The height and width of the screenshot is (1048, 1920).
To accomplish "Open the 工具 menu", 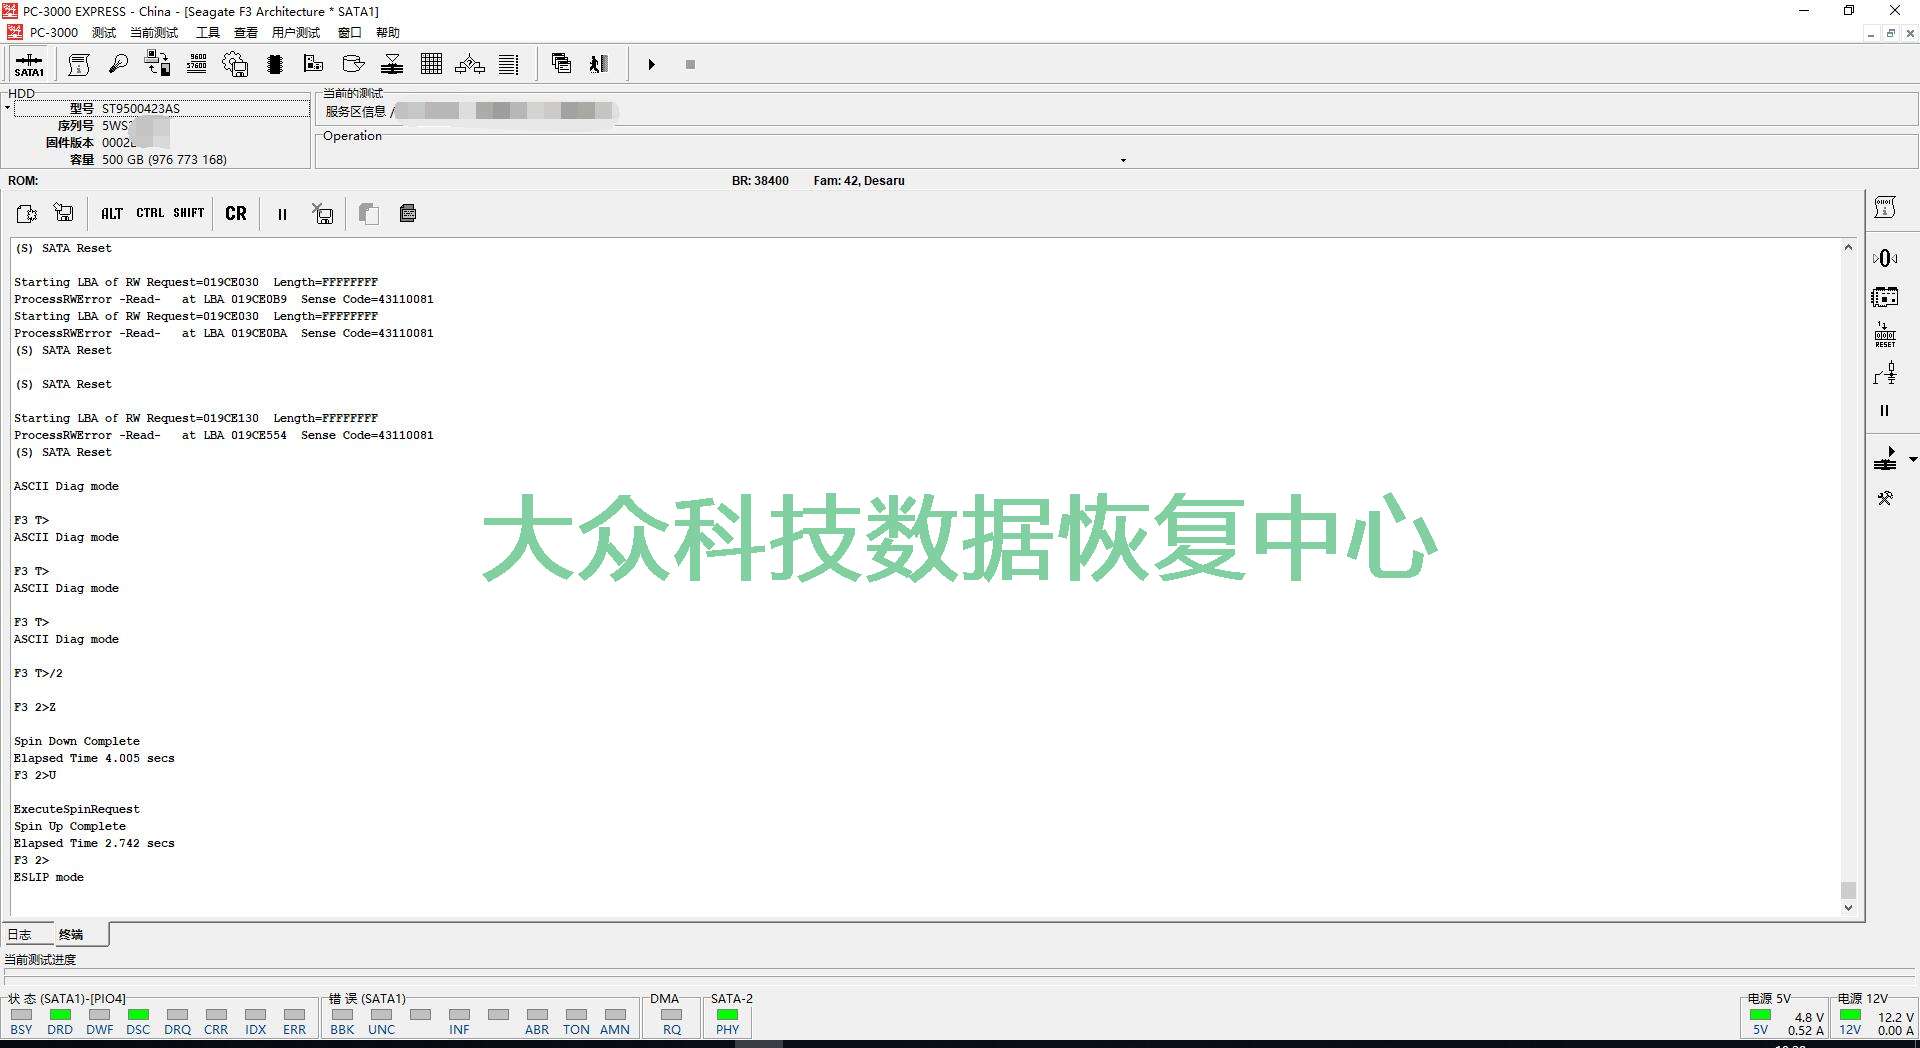I will coord(208,33).
